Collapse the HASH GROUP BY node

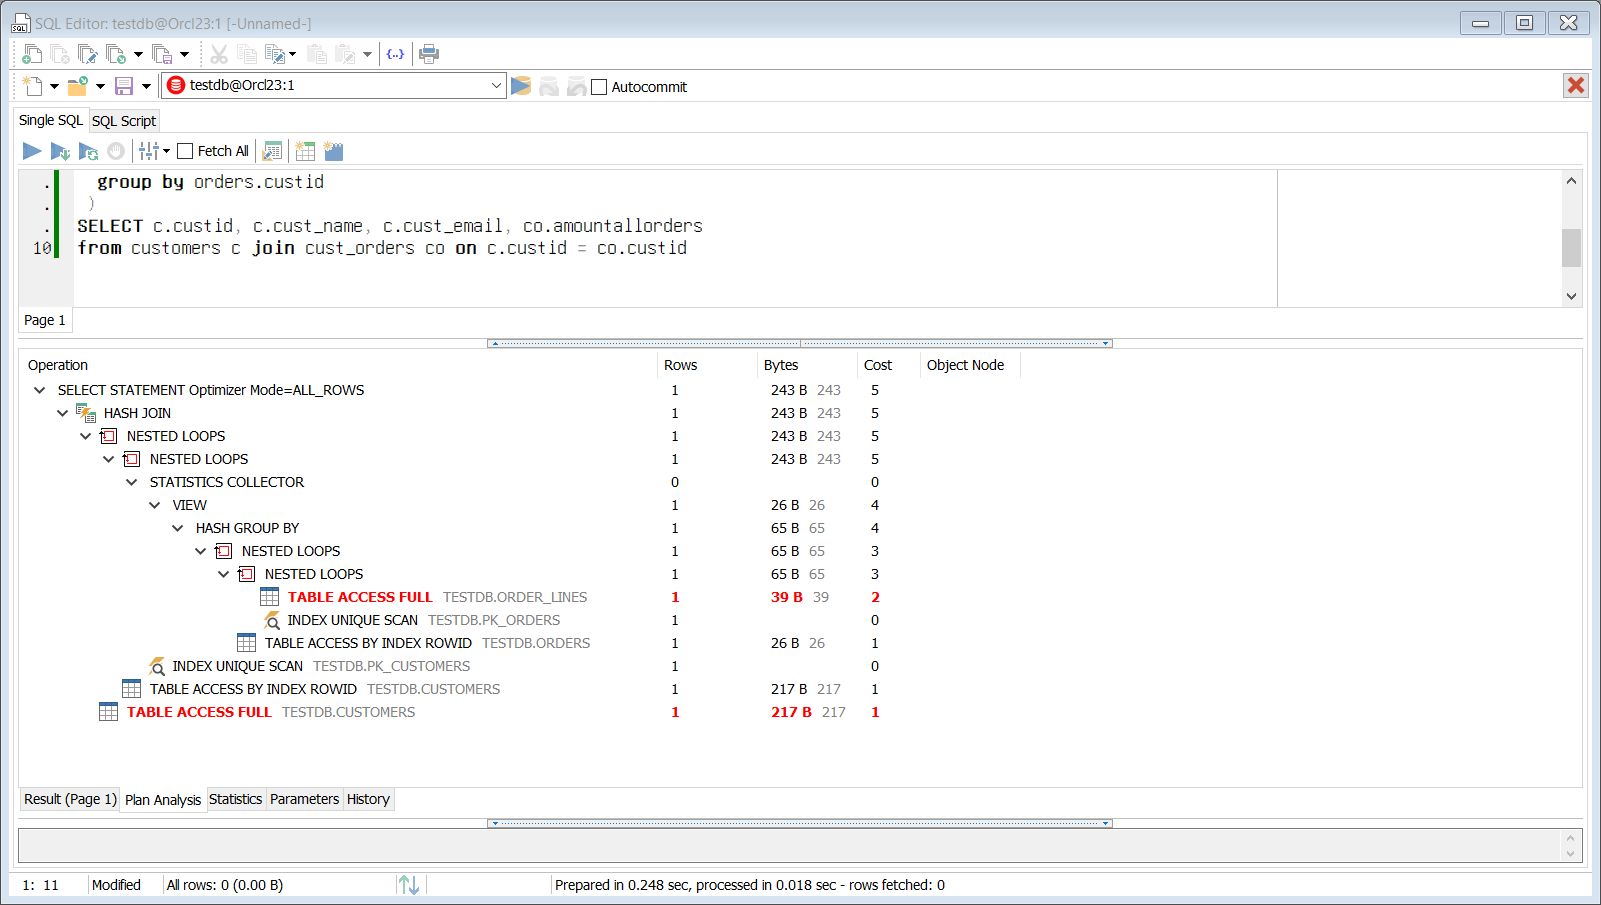pos(177,528)
